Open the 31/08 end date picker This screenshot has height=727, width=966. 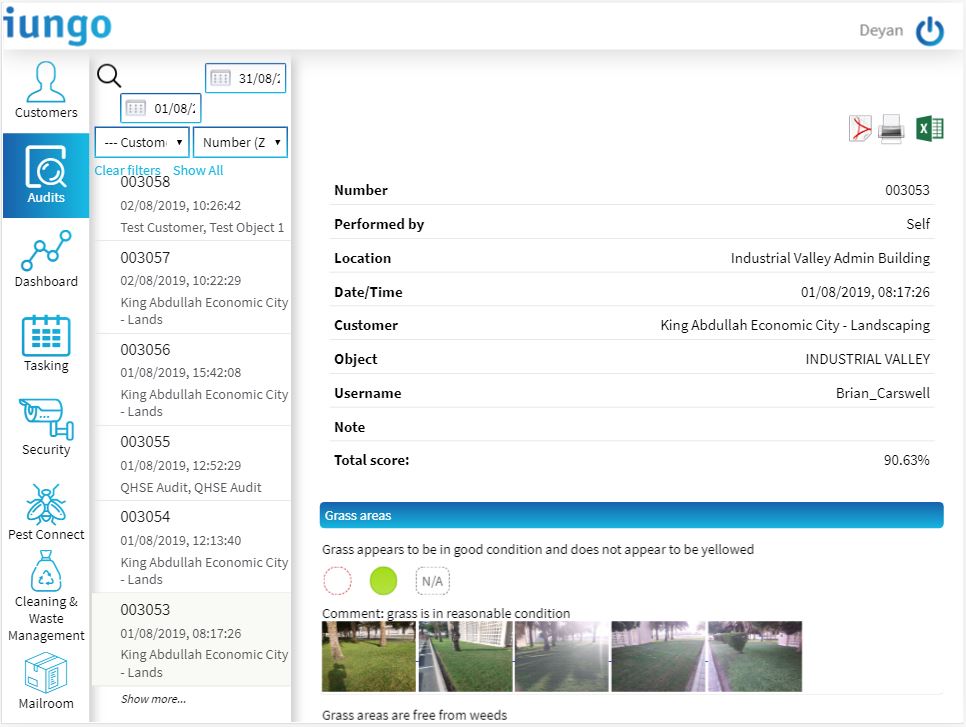tap(246, 78)
